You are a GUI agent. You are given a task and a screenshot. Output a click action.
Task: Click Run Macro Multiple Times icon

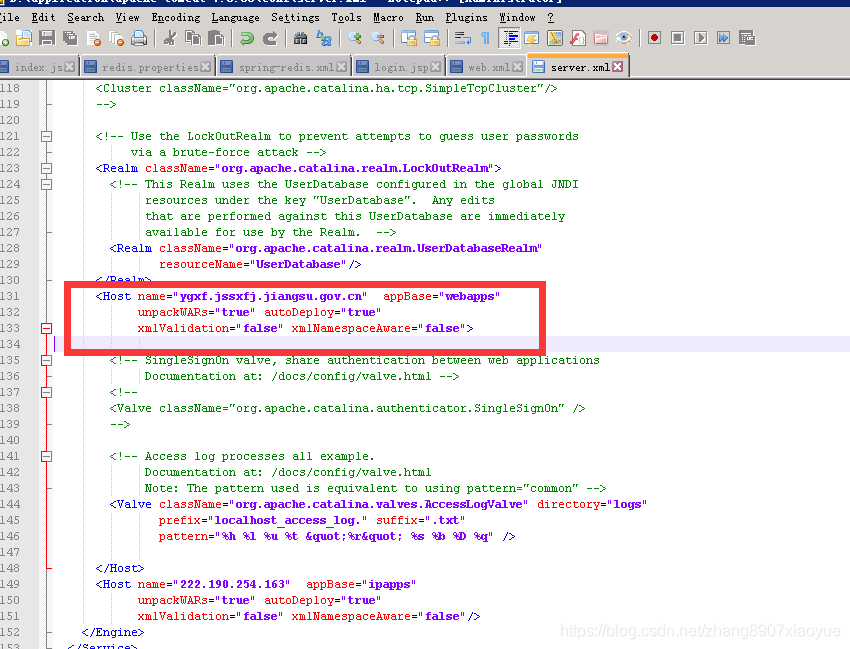pyautogui.click(x=723, y=38)
